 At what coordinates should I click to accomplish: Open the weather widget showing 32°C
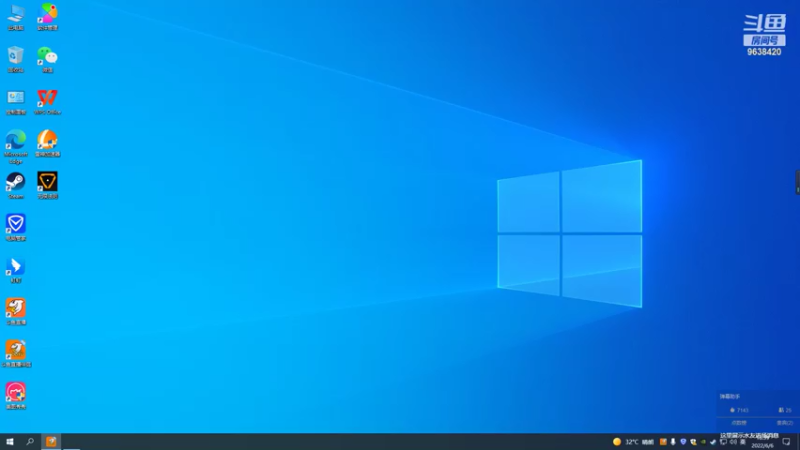633,442
